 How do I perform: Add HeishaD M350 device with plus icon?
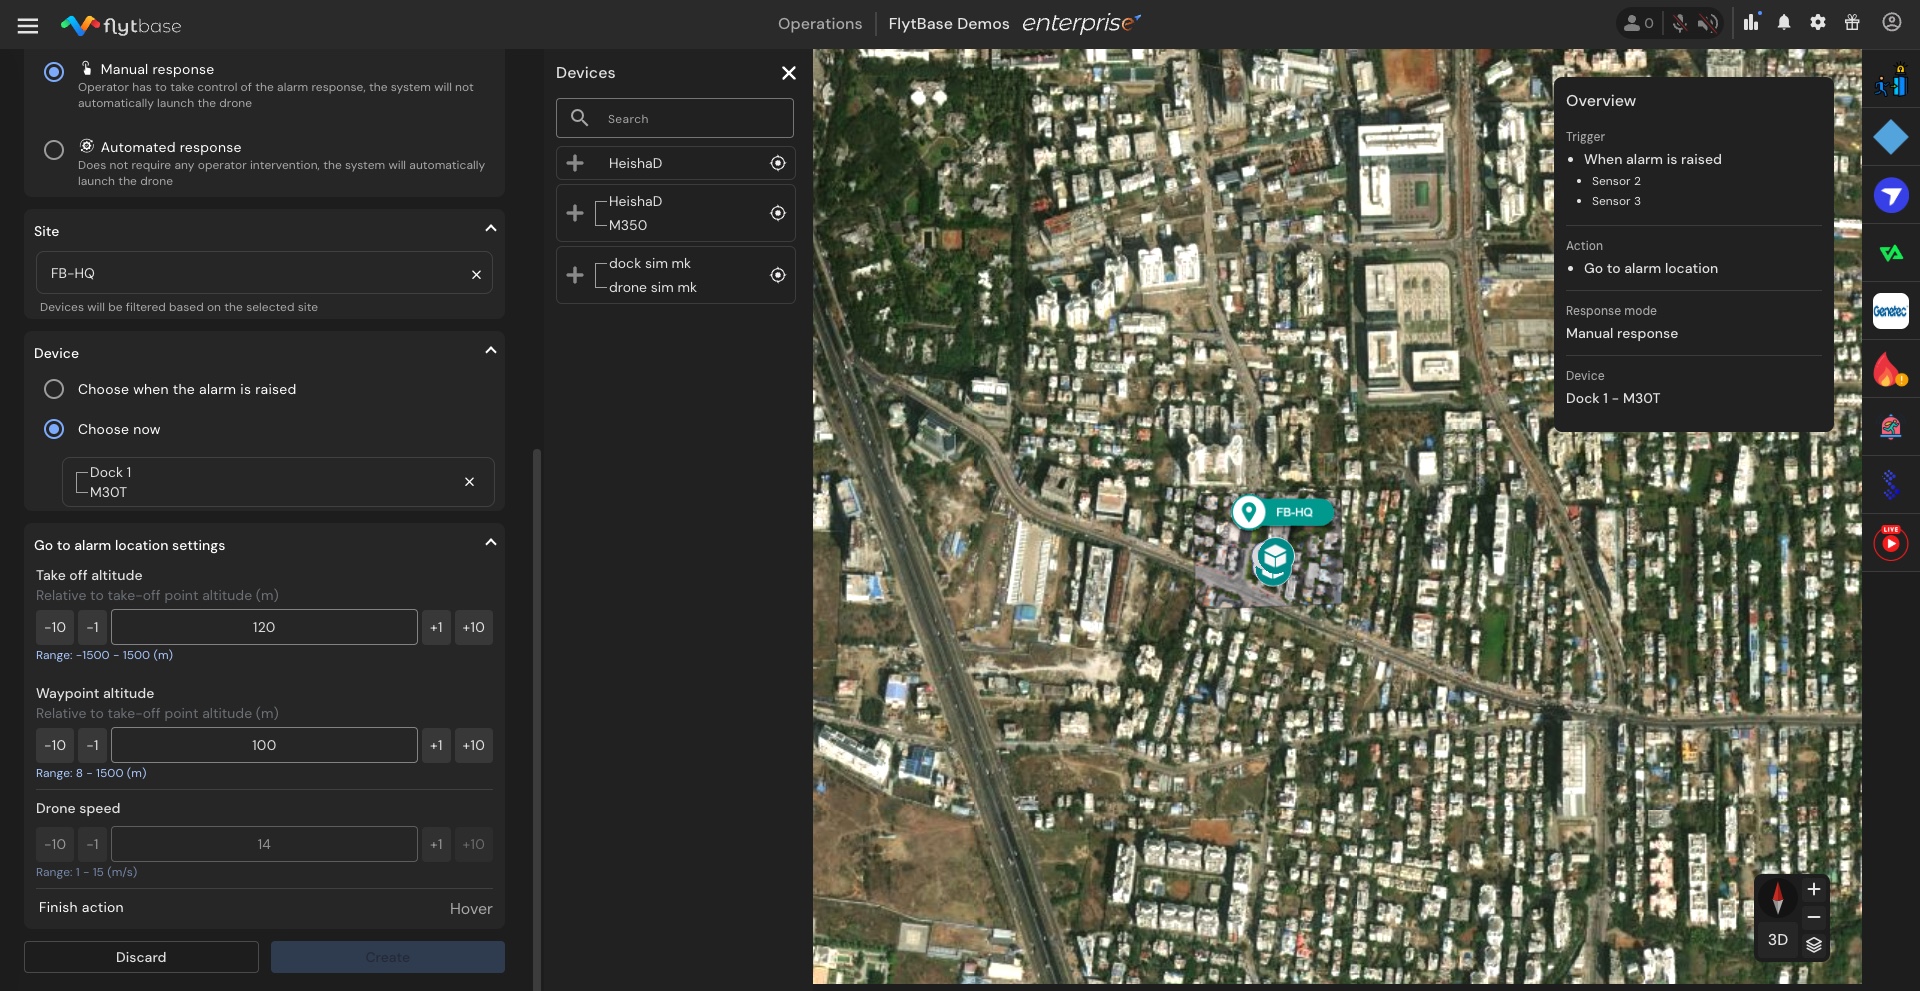click(x=575, y=213)
